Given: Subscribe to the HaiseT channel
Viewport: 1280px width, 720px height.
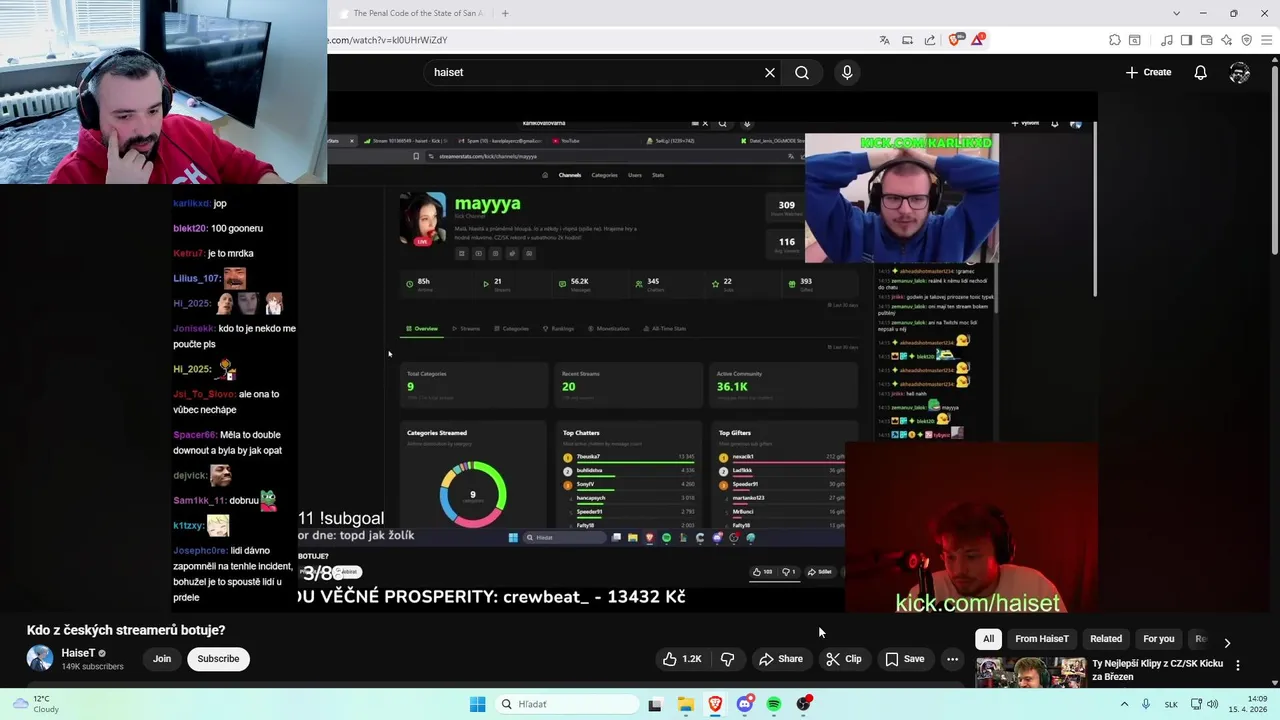Looking at the screenshot, I should point(218,659).
